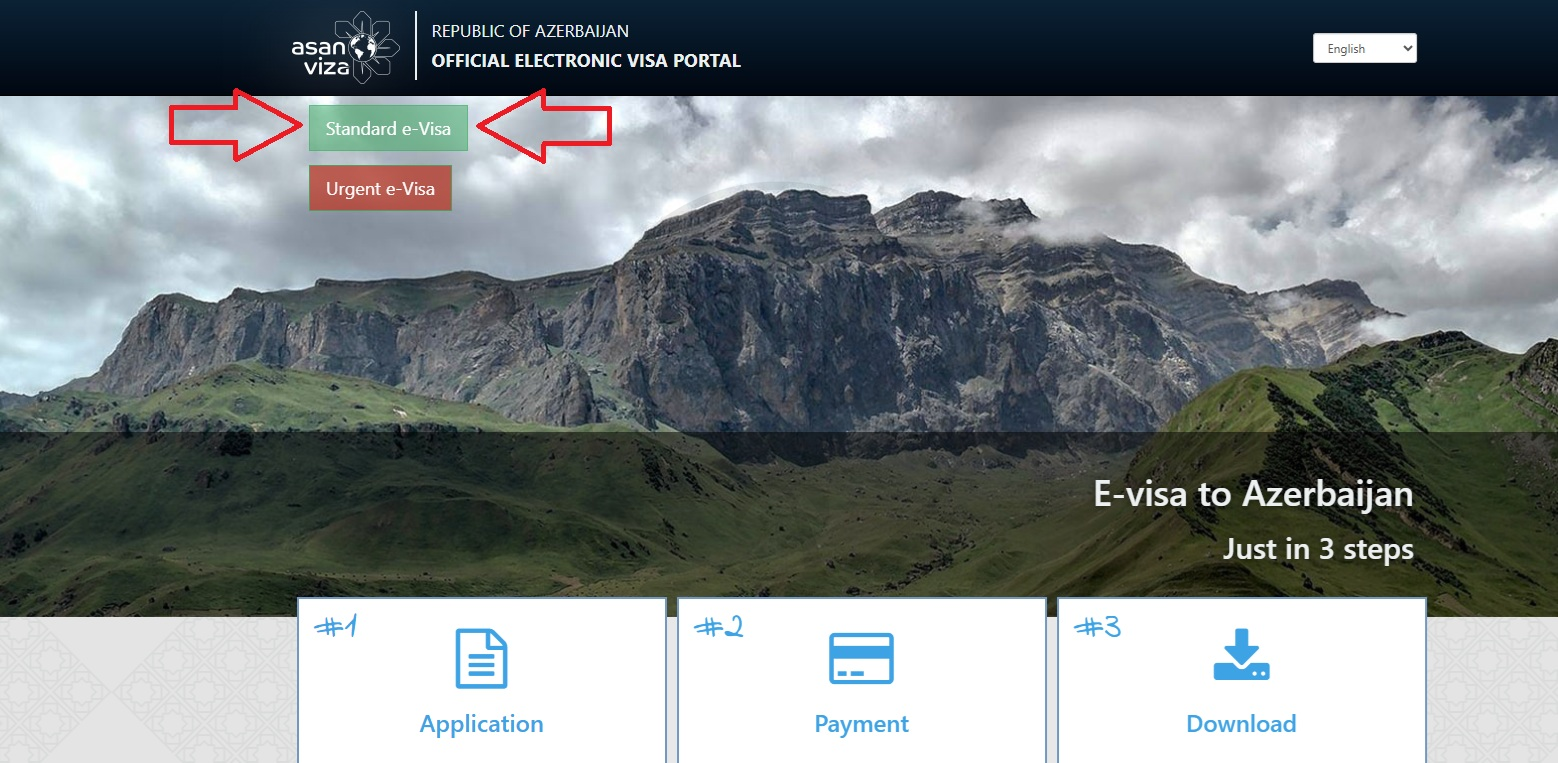
Task: Open the Application step link
Action: (x=481, y=724)
